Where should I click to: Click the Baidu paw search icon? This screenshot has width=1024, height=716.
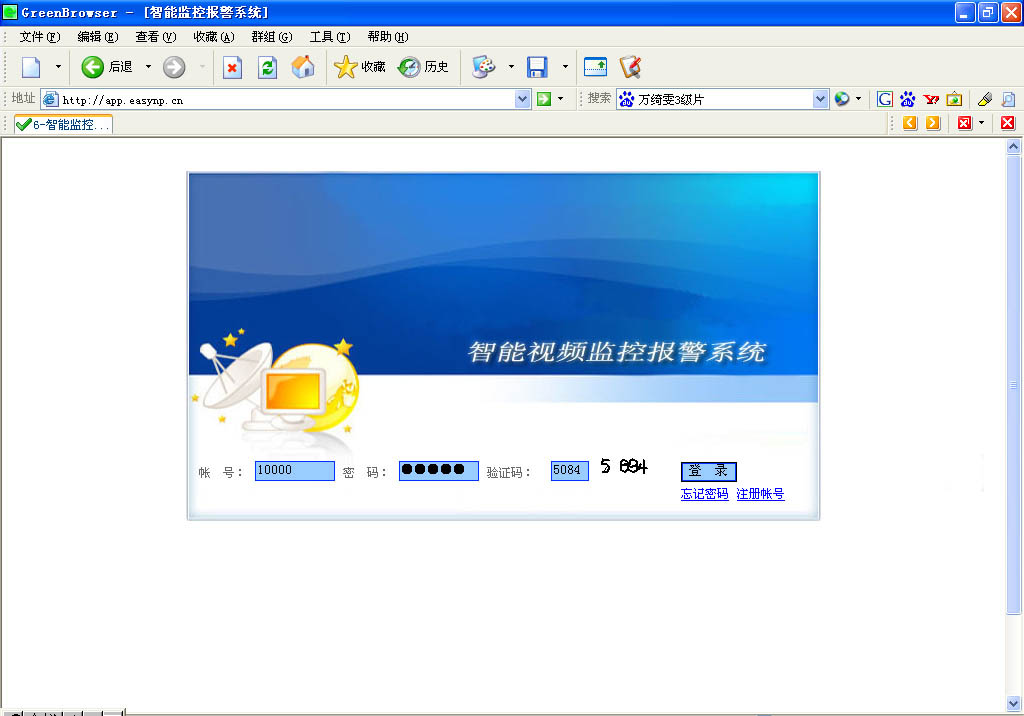point(908,99)
